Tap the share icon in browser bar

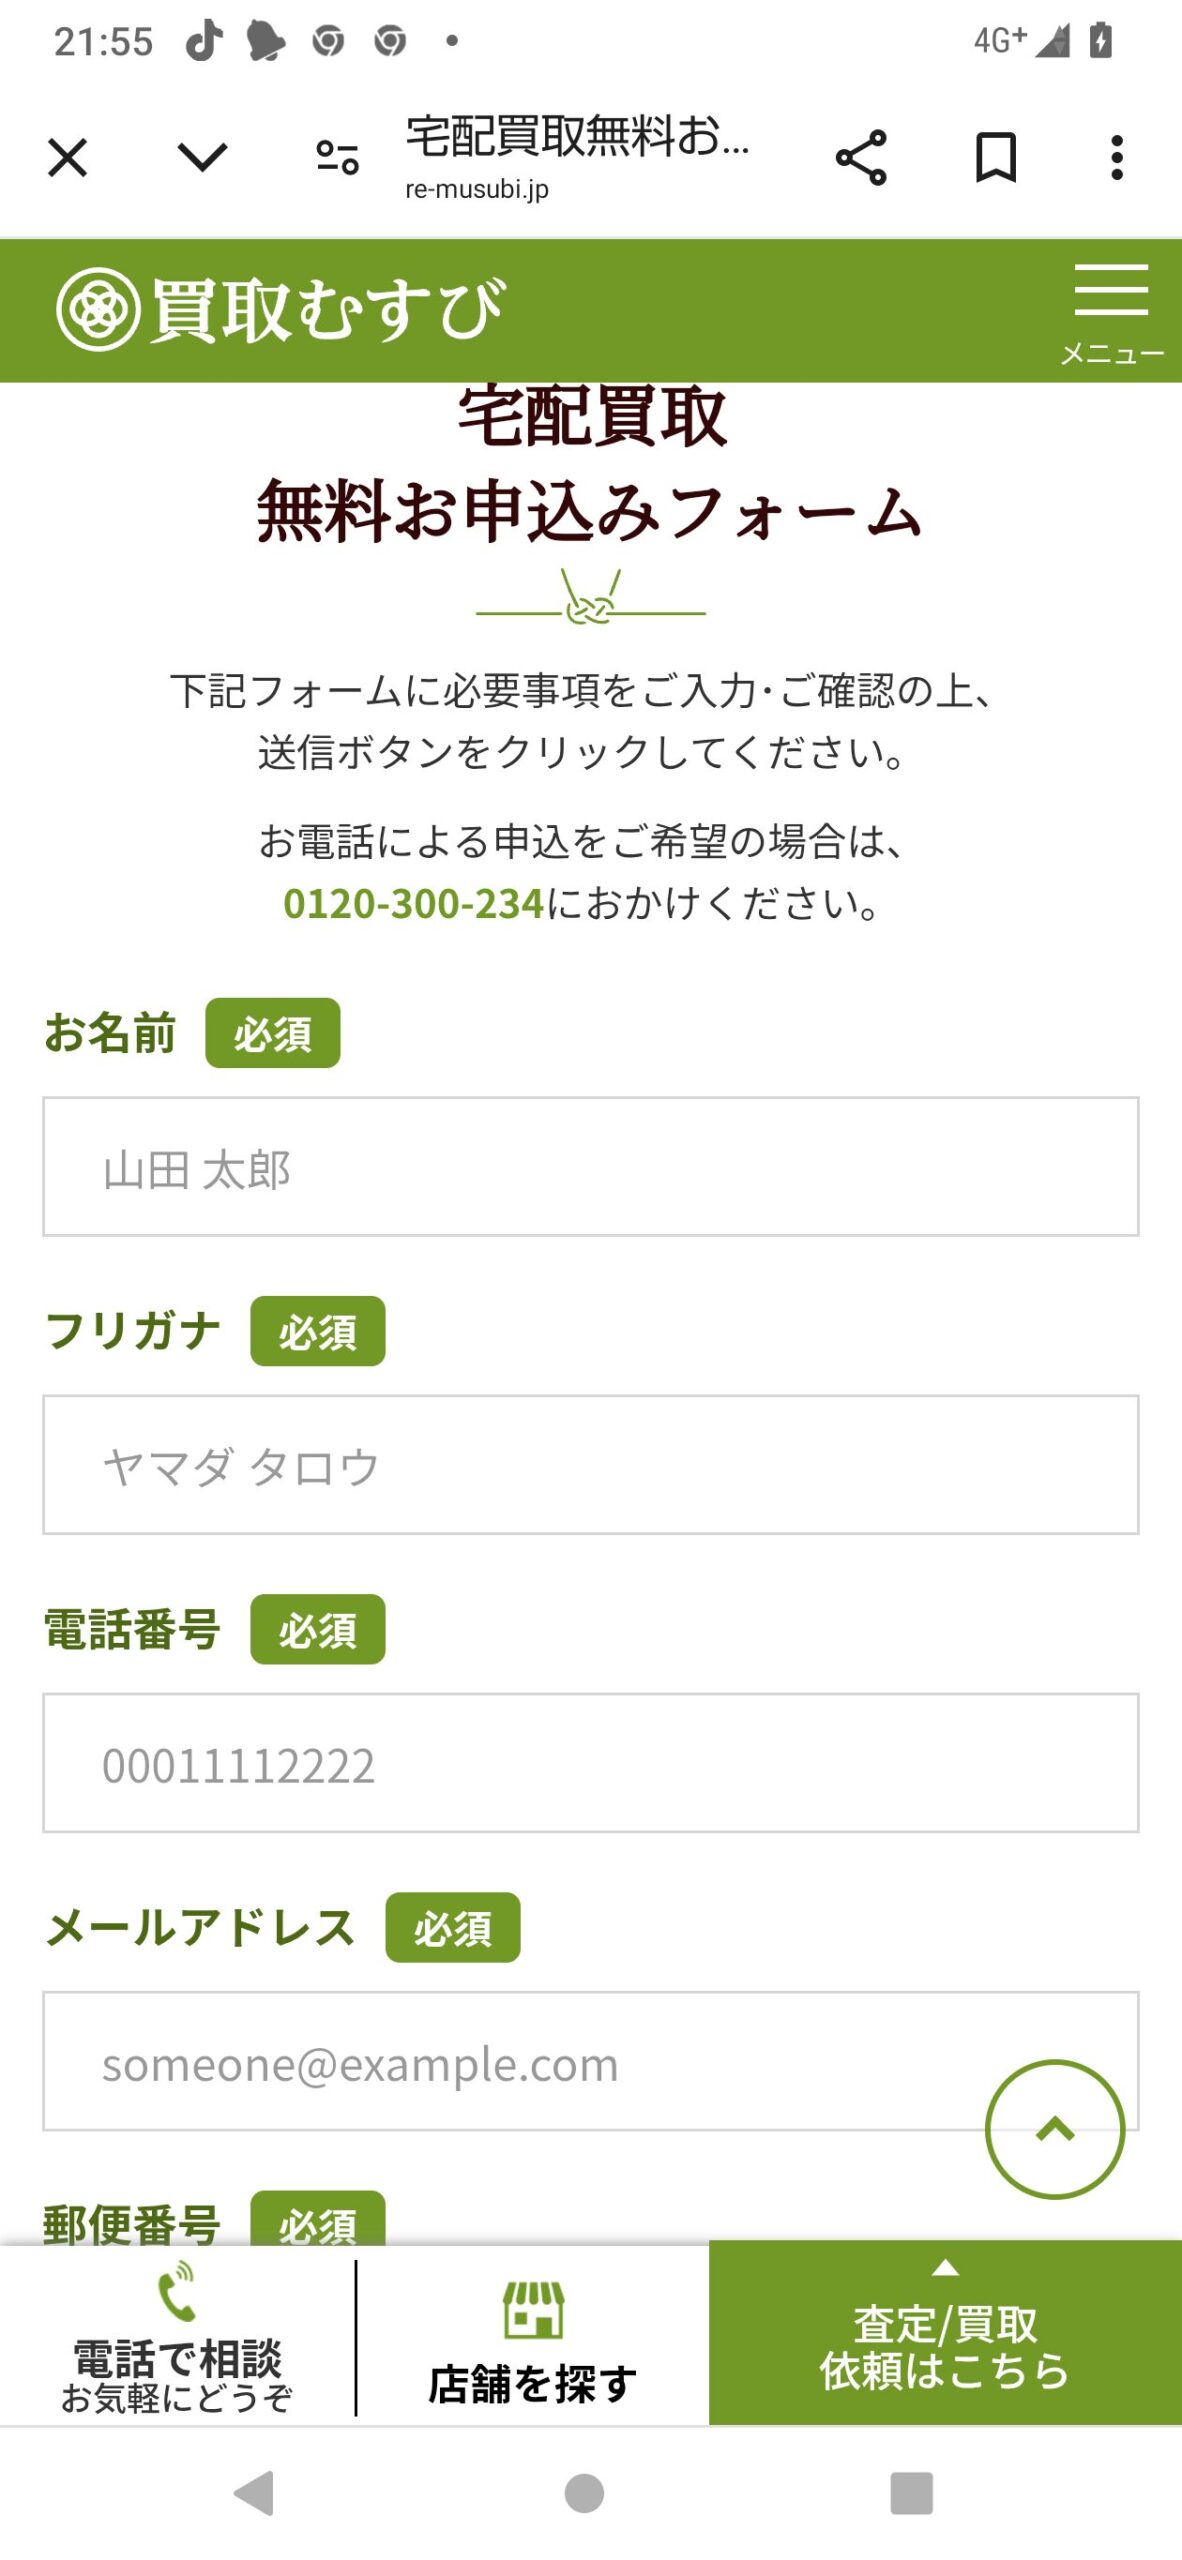click(x=861, y=158)
